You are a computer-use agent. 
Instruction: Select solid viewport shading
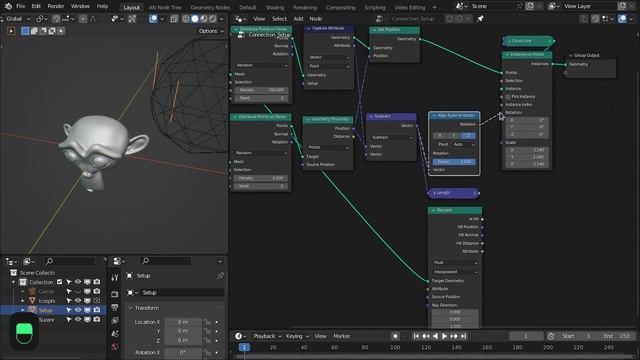[x=195, y=19]
